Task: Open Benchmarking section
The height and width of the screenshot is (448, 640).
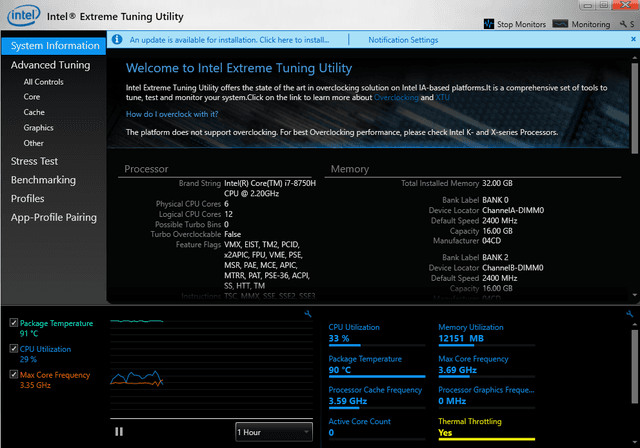Action: coord(43,180)
